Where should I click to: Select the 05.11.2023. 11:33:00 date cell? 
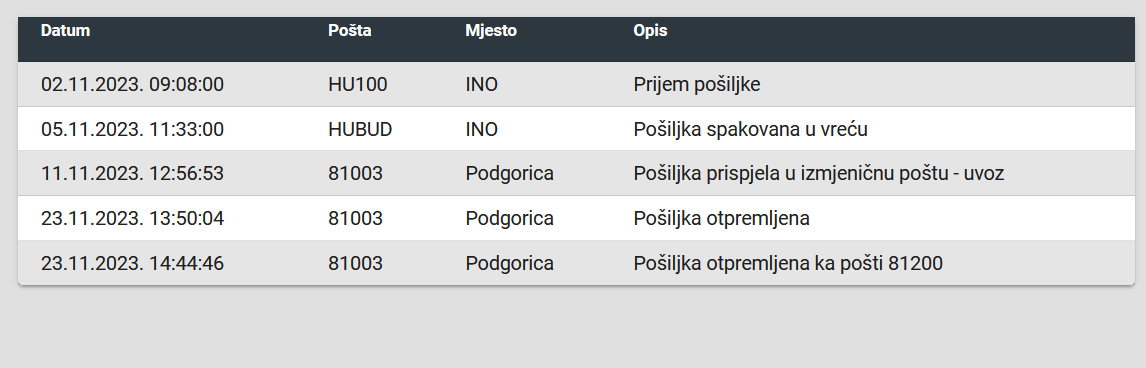132,129
